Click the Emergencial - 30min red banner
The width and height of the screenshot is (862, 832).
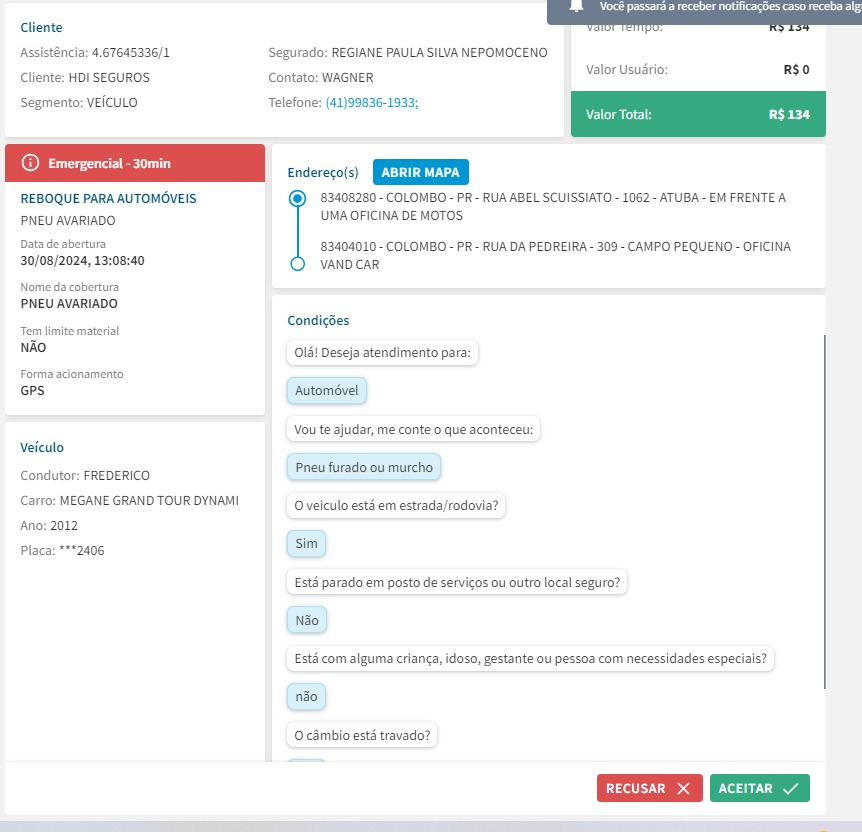tap(135, 163)
